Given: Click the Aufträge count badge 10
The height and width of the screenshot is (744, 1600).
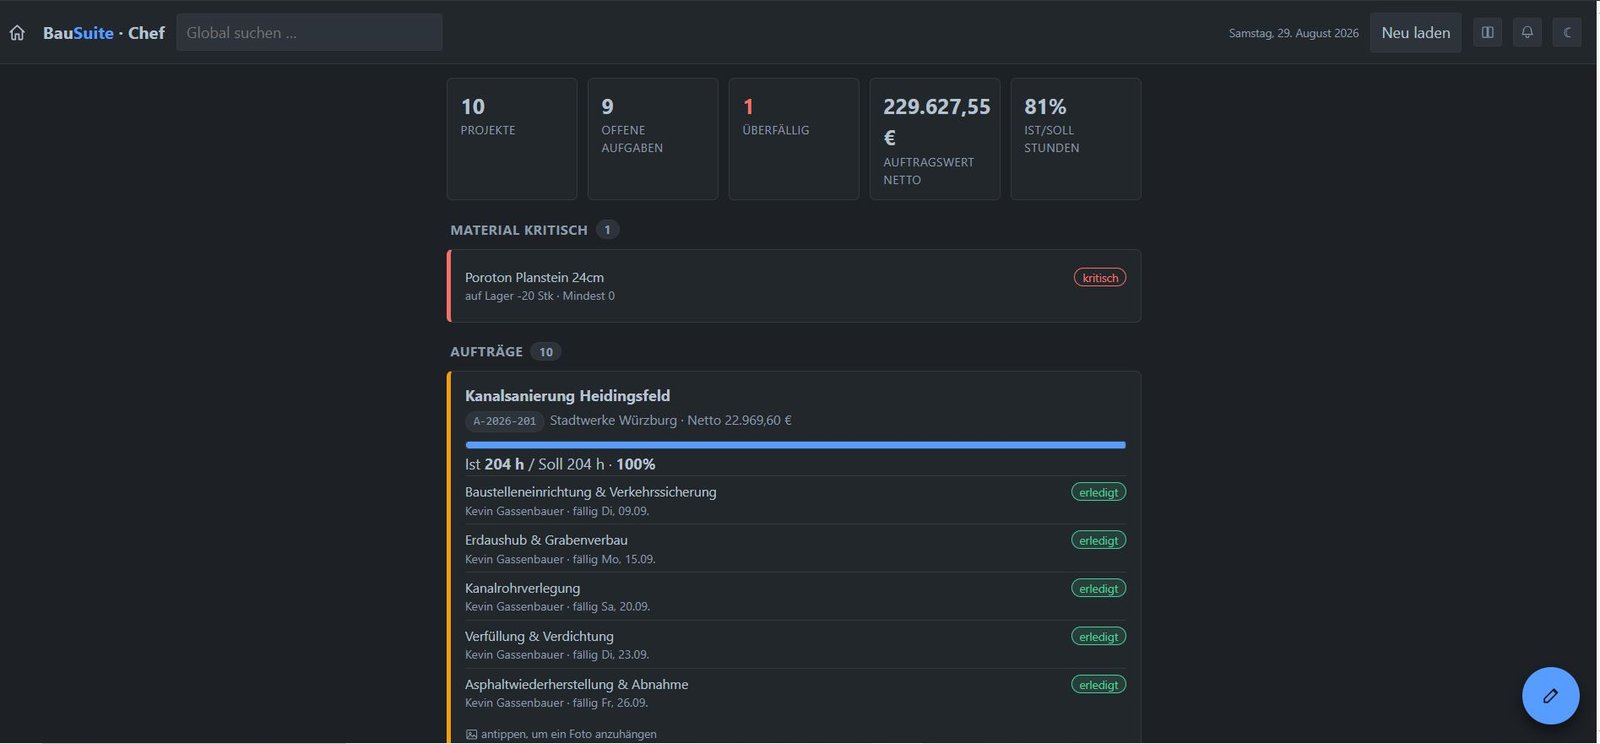Looking at the screenshot, I should (546, 352).
